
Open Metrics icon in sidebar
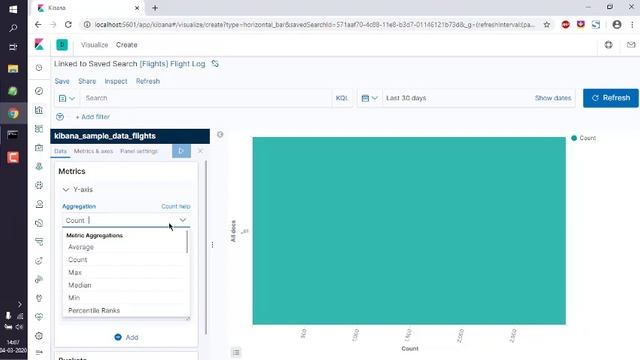tap(39, 204)
